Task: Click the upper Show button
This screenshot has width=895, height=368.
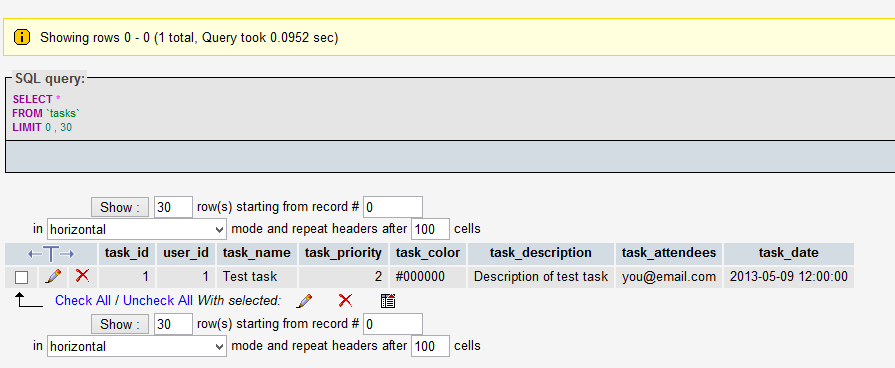Action: tap(120, 207)
